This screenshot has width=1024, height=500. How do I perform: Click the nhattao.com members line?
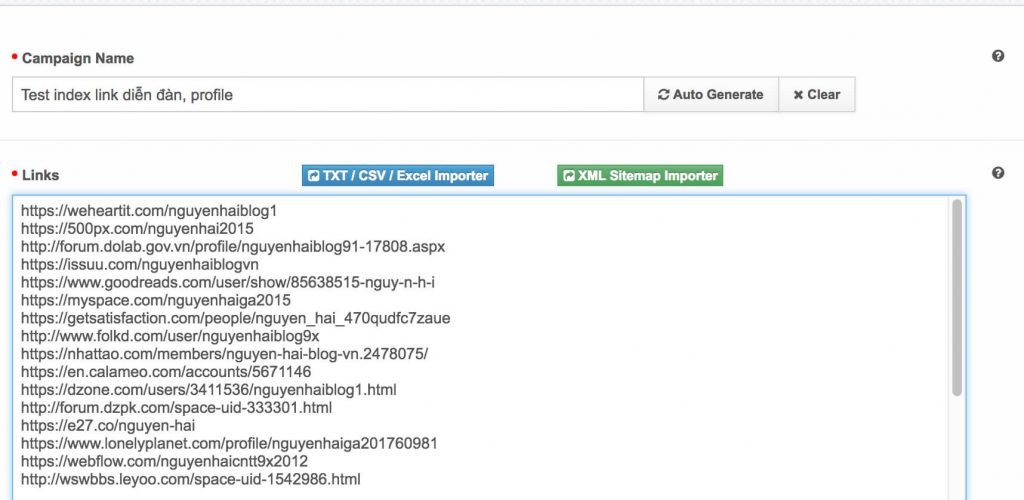[x=225, y=354]
